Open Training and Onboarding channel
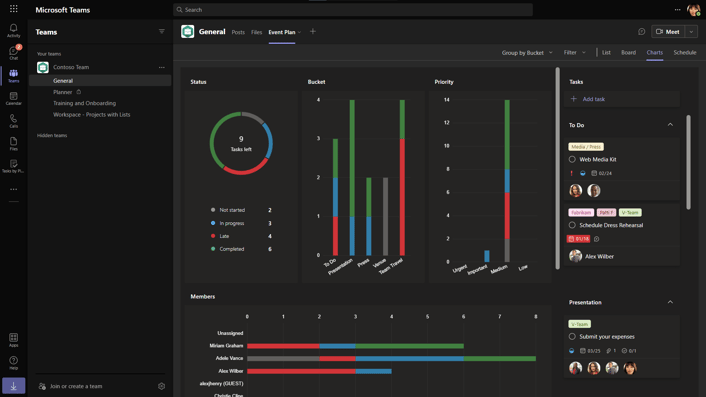 pyautogui.click(x=85, y=103)
